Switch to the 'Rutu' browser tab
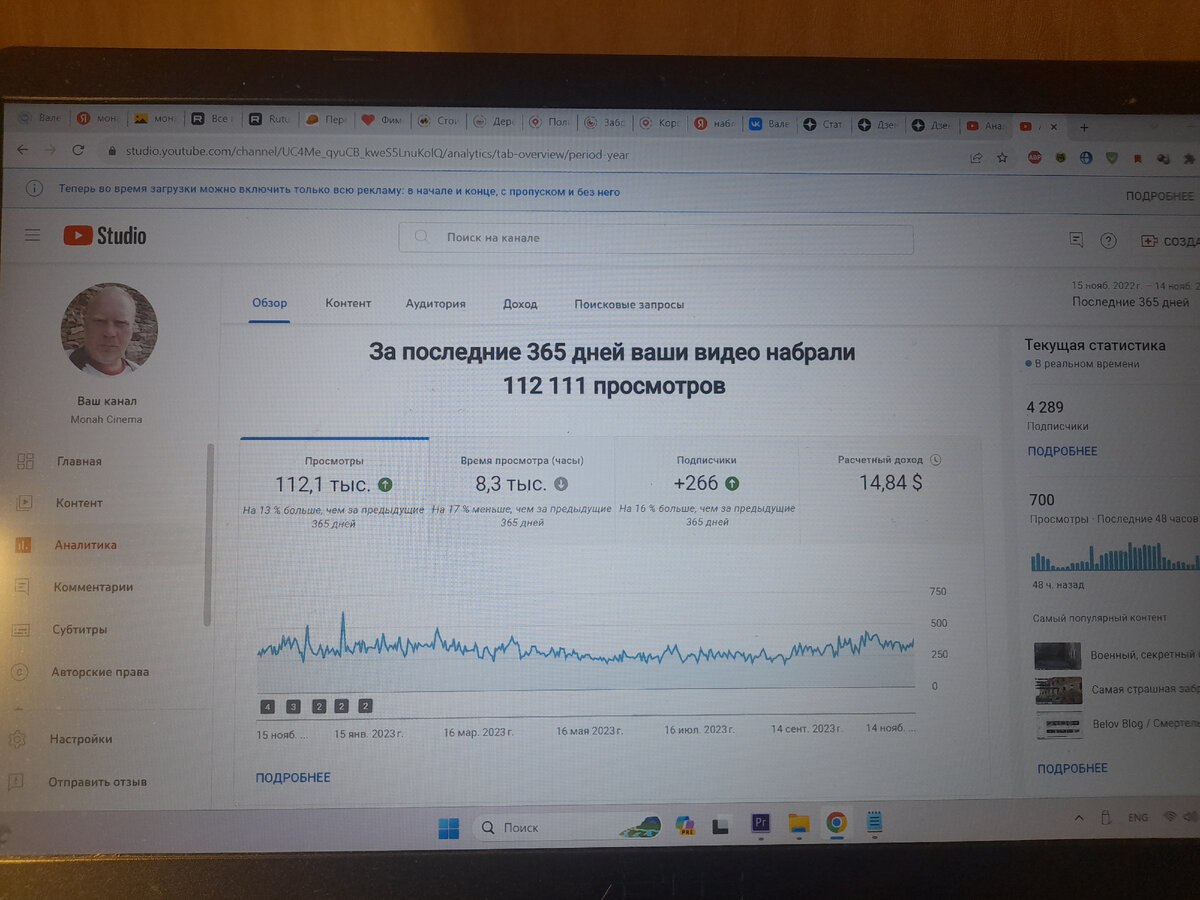Image resolution: width=1200 pixels, height=900 pixels. [x=269, y=119]
